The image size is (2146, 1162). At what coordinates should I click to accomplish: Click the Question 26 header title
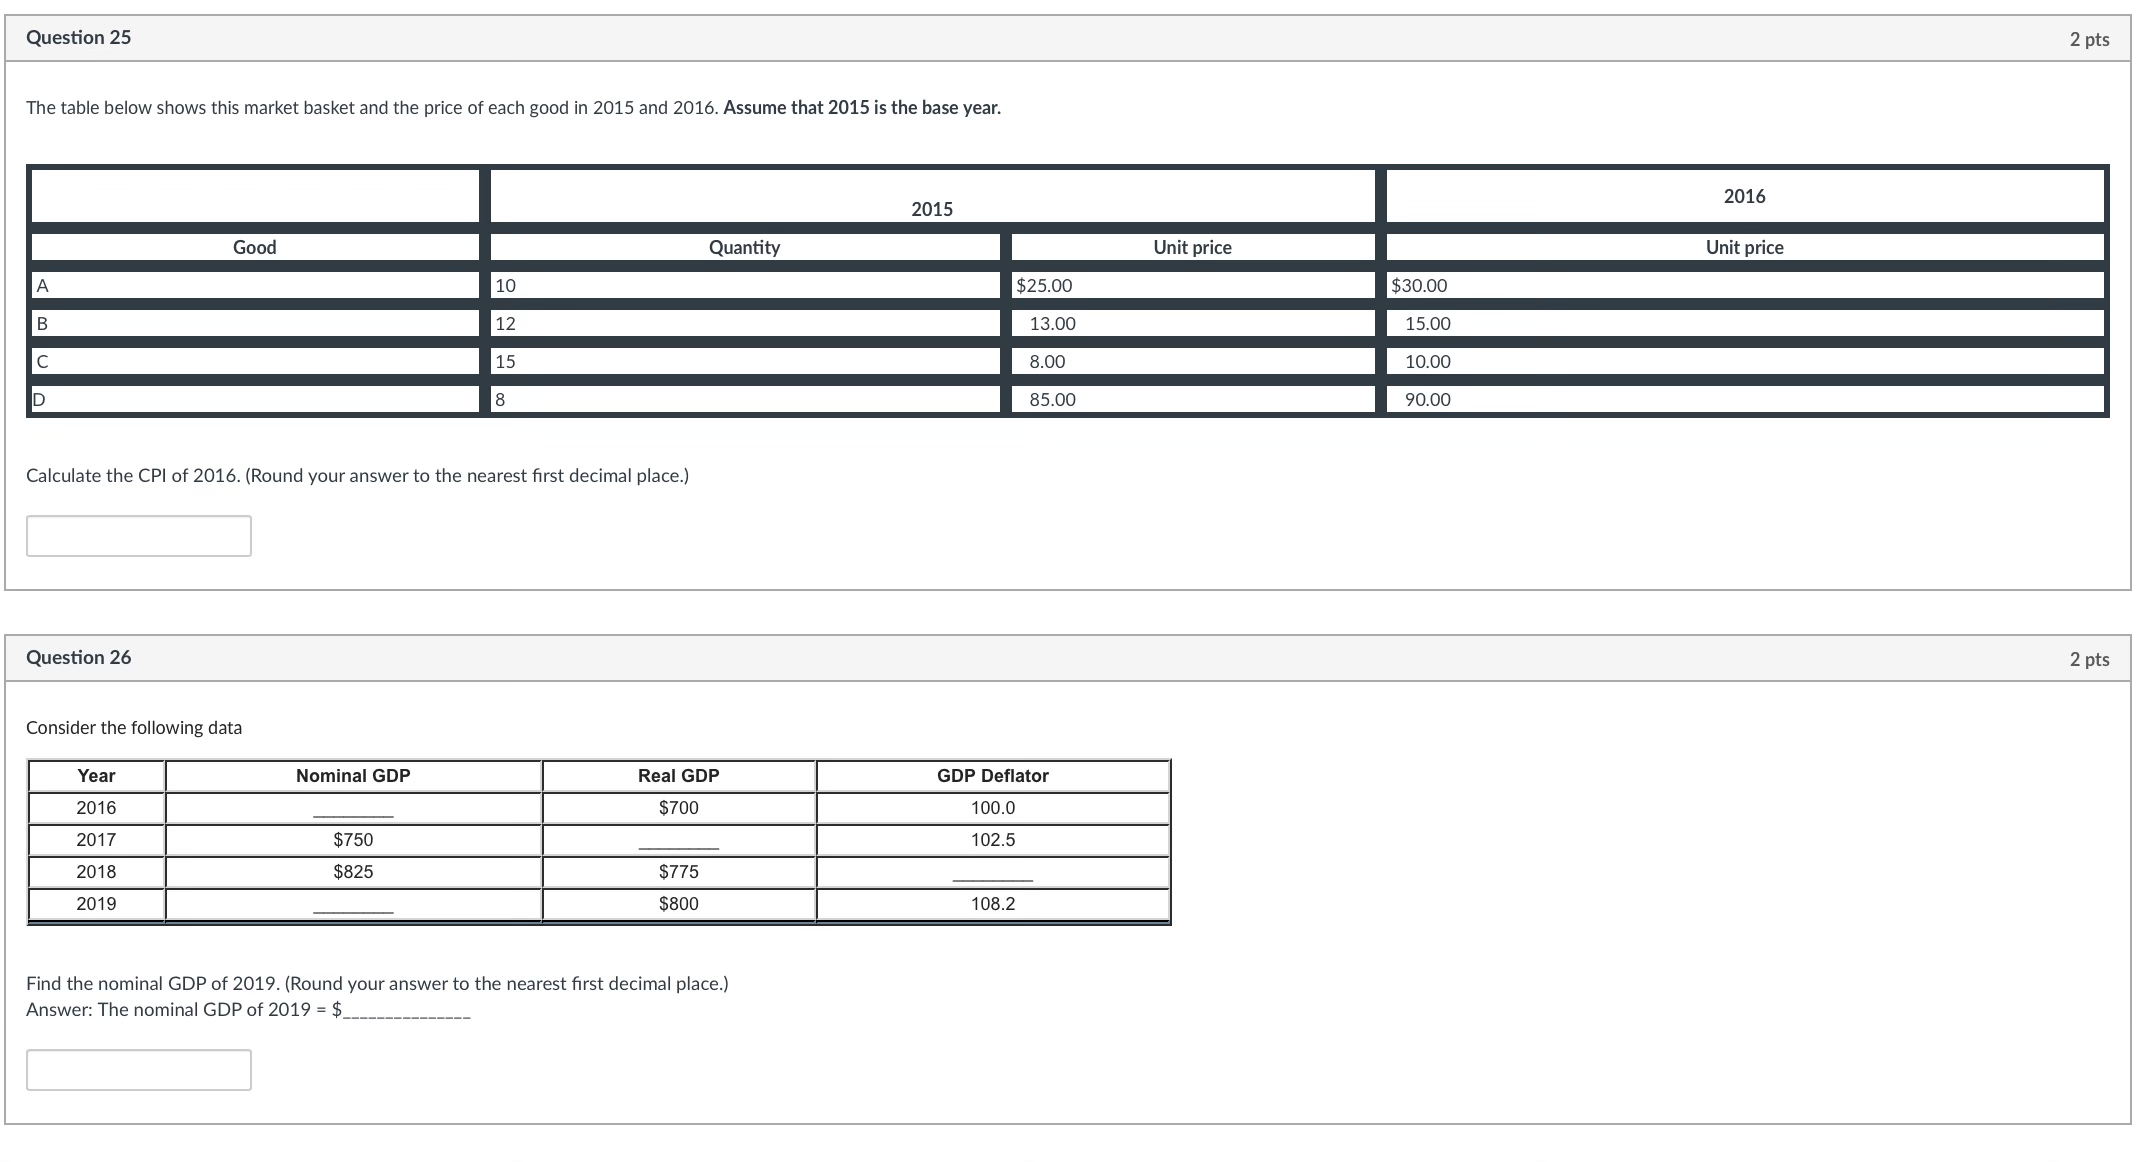[x=78, y=658]
